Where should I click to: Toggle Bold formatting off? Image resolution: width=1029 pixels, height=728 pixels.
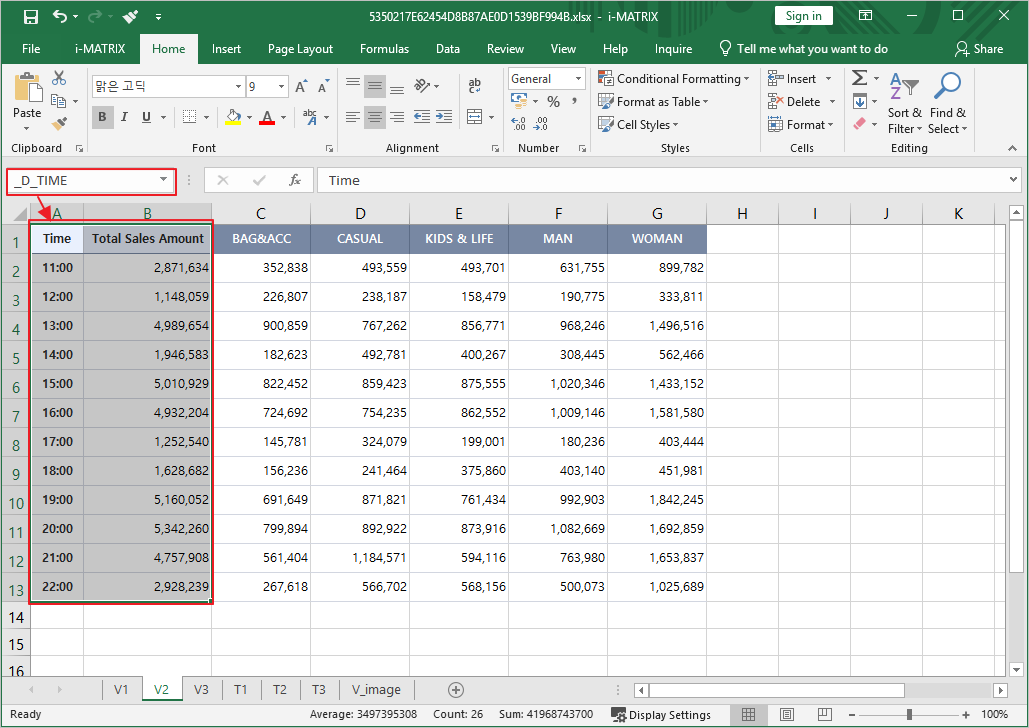pos(102,117)
